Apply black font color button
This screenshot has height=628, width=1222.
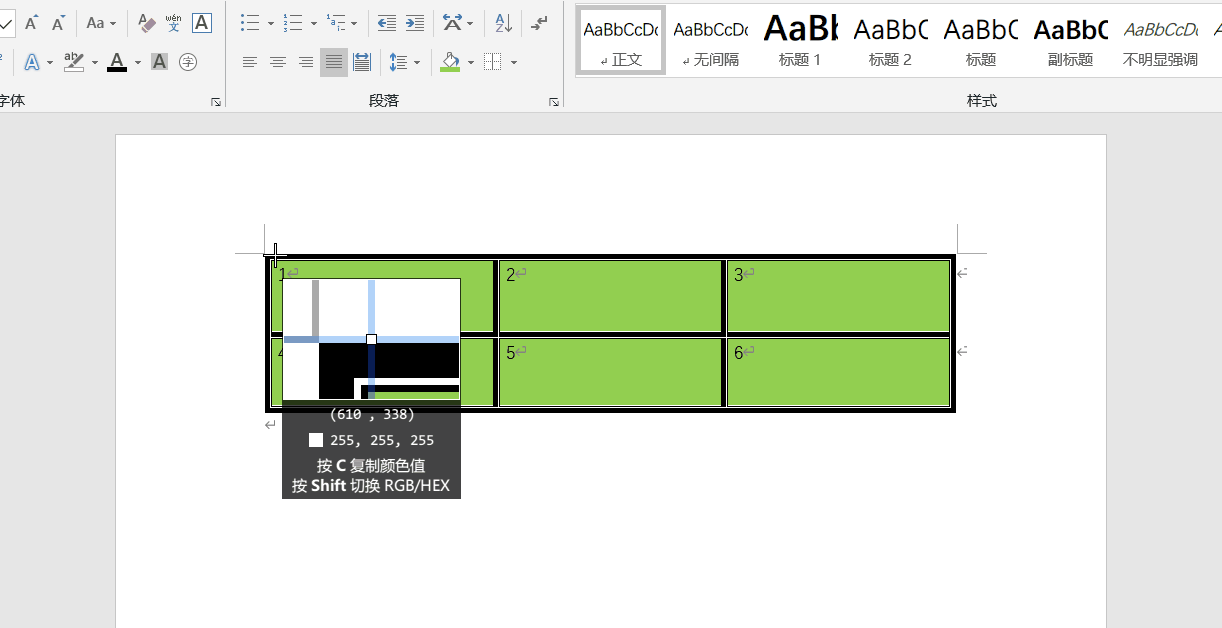click(117, 62)
